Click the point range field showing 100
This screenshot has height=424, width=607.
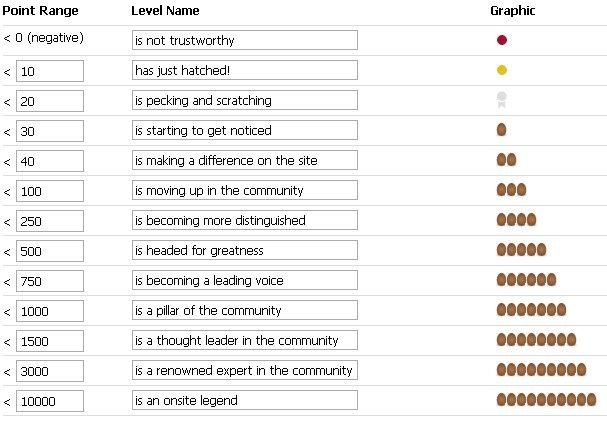pos(49,191)
